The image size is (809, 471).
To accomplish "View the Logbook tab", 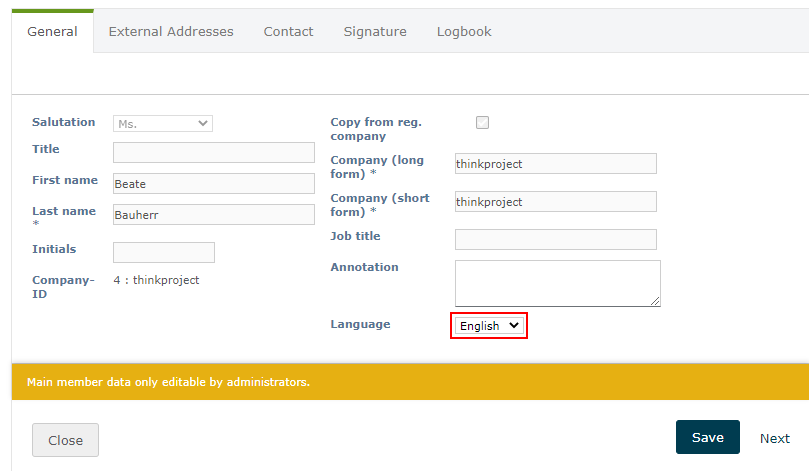I will 464,32.
